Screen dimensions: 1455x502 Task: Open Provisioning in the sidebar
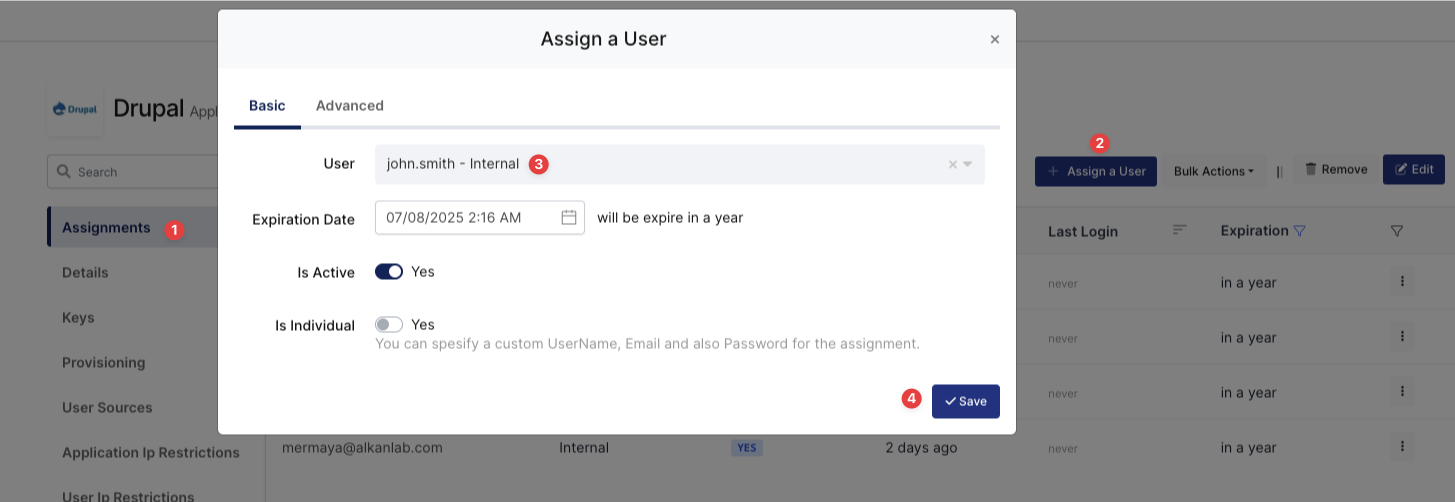point(104,362)
